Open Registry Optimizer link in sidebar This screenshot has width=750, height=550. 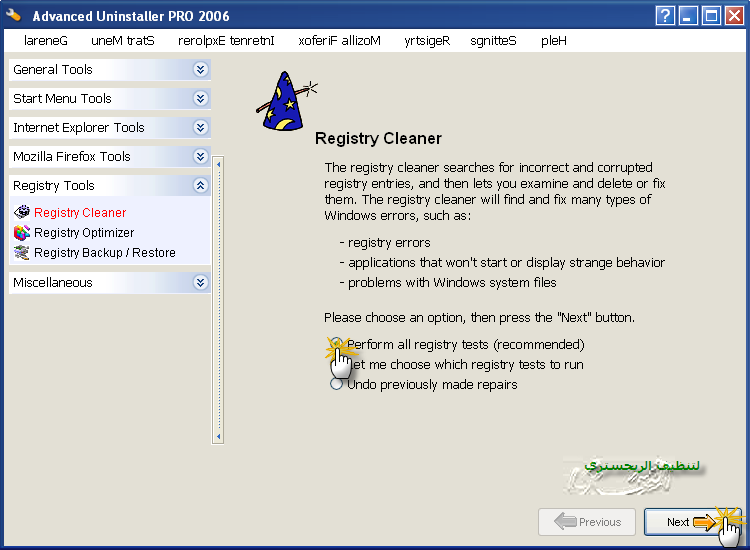pyautogui.click(x=84, y=232)
